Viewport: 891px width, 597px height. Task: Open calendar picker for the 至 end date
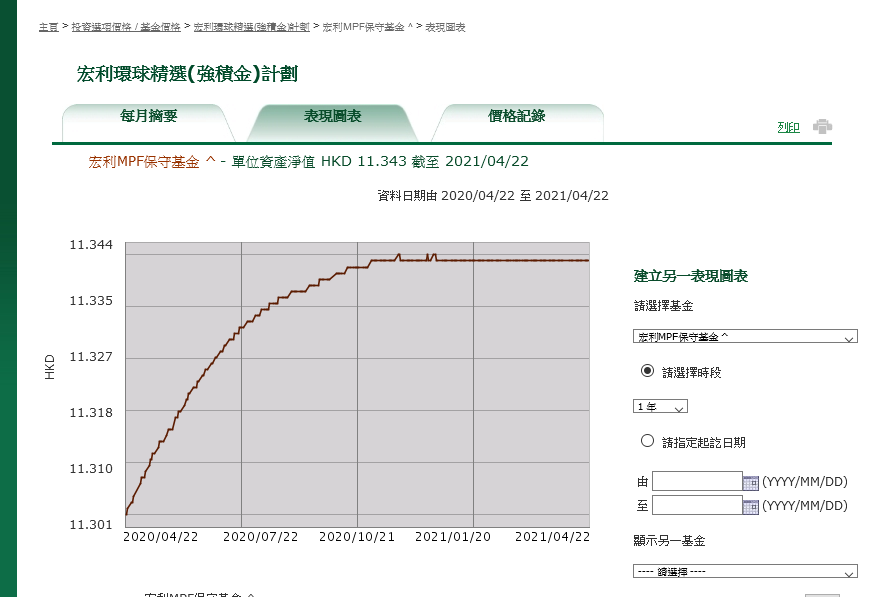[x=751, y=506]
